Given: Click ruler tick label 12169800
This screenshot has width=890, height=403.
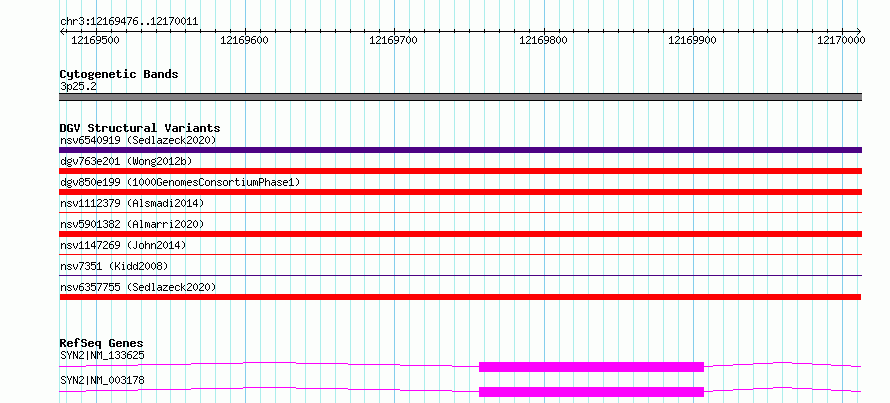Looking at the screenshot, I should pyautogui.click(x=544, y=40).
